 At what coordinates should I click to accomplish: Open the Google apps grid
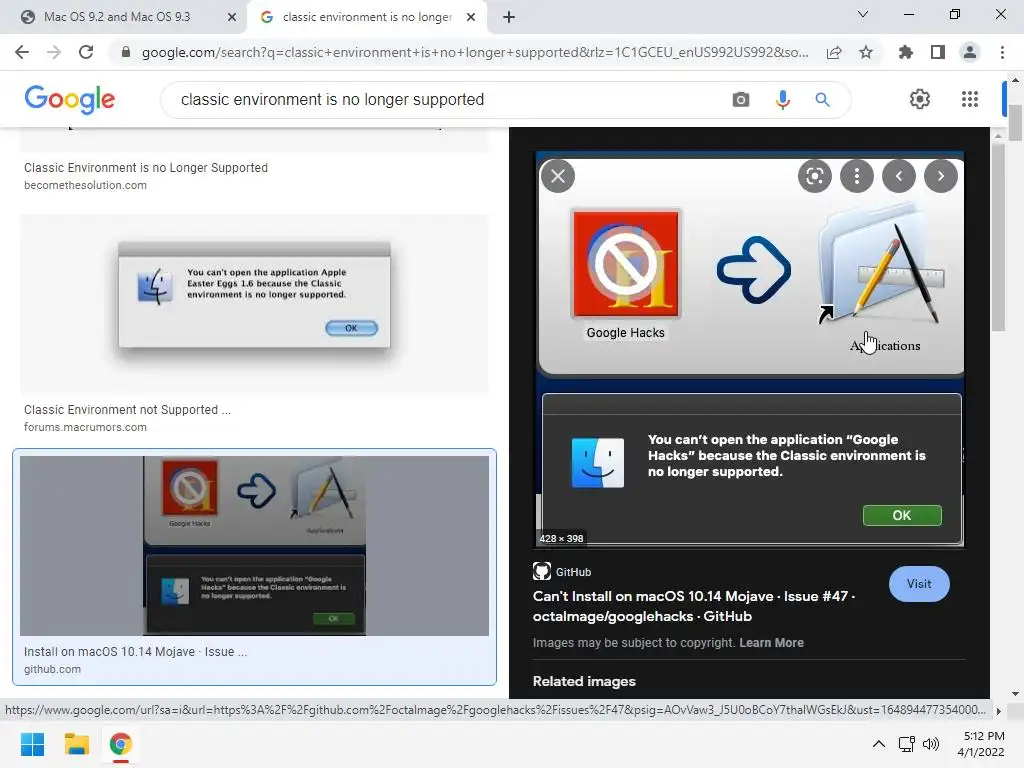click(x=970, y=99)
